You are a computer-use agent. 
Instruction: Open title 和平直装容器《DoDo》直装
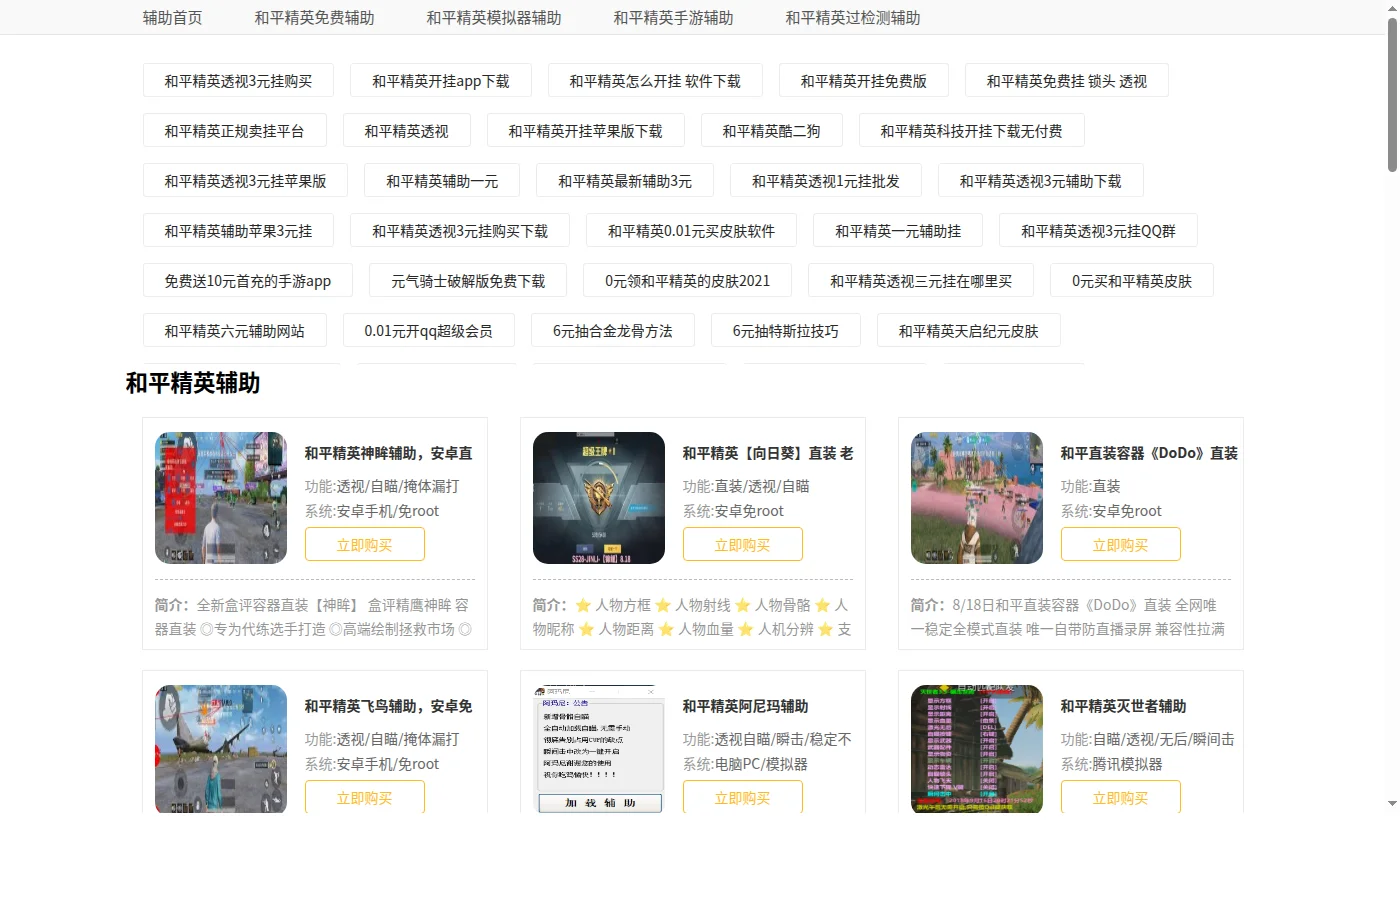[1149, 453]
